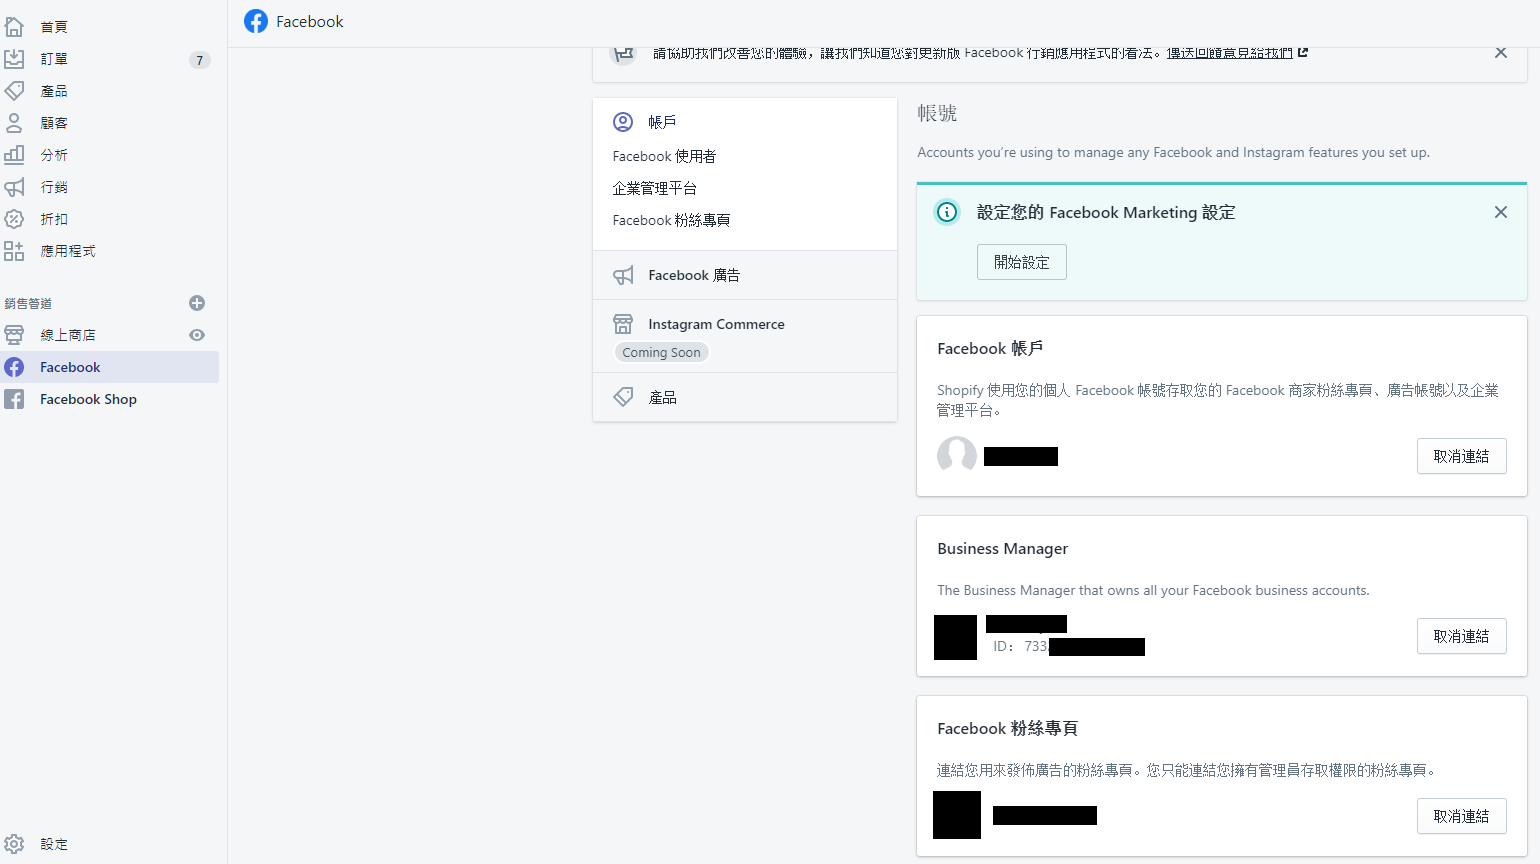Disconnect the Facebook 帳戶
The image size is (1540, 864).
[x=1462, y=456]
